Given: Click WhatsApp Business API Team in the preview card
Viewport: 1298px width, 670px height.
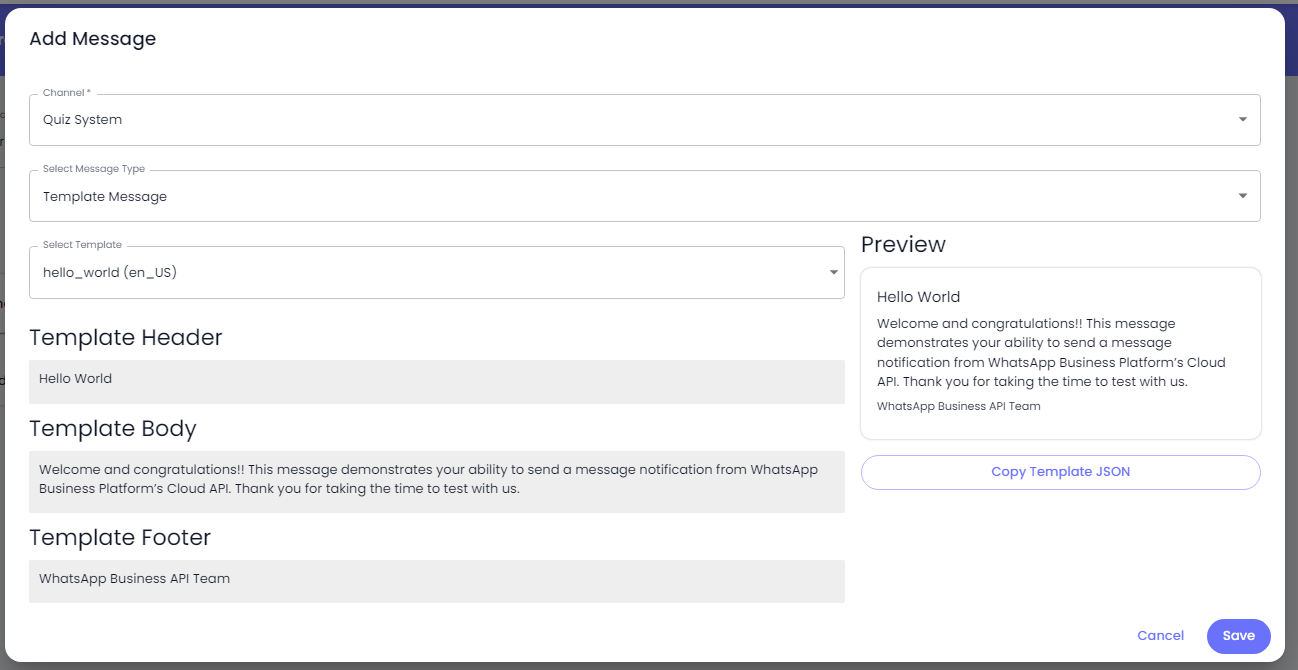Looking at the screenshot, I should pos(958,407).
